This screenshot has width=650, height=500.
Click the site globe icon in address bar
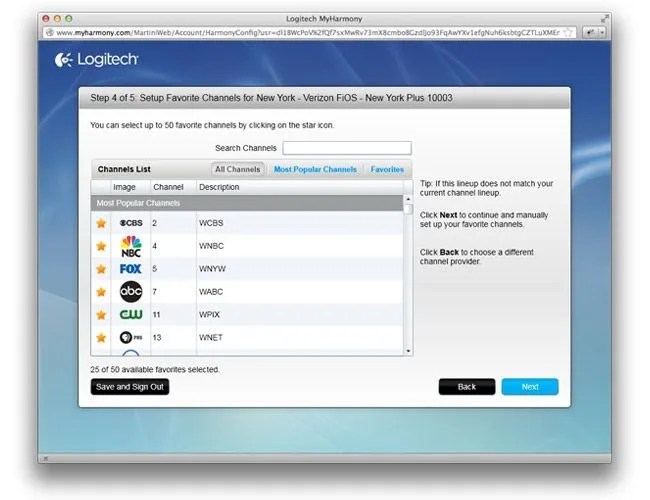pos(49,32)
